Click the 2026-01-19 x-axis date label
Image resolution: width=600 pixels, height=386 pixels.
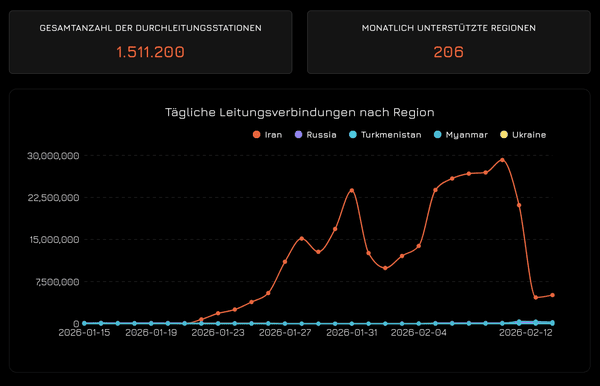point(151,333)
